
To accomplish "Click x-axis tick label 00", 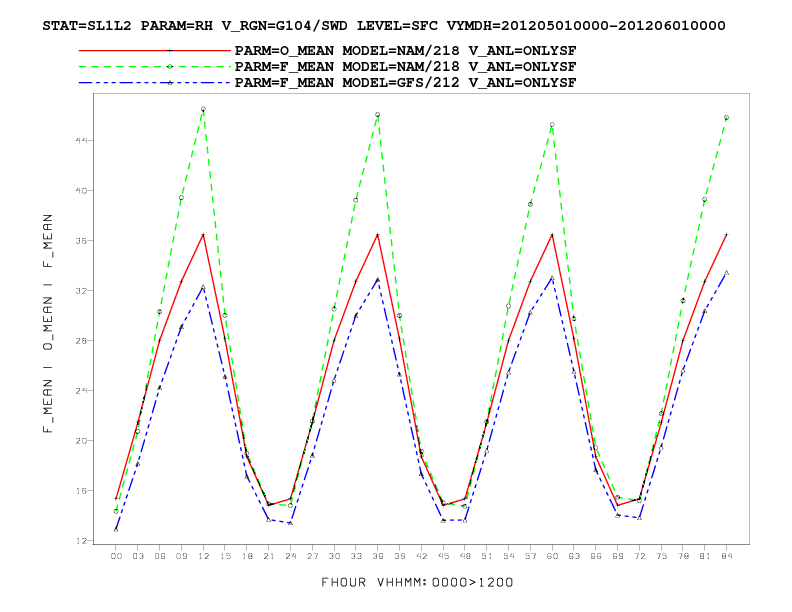I will [116, 556].
